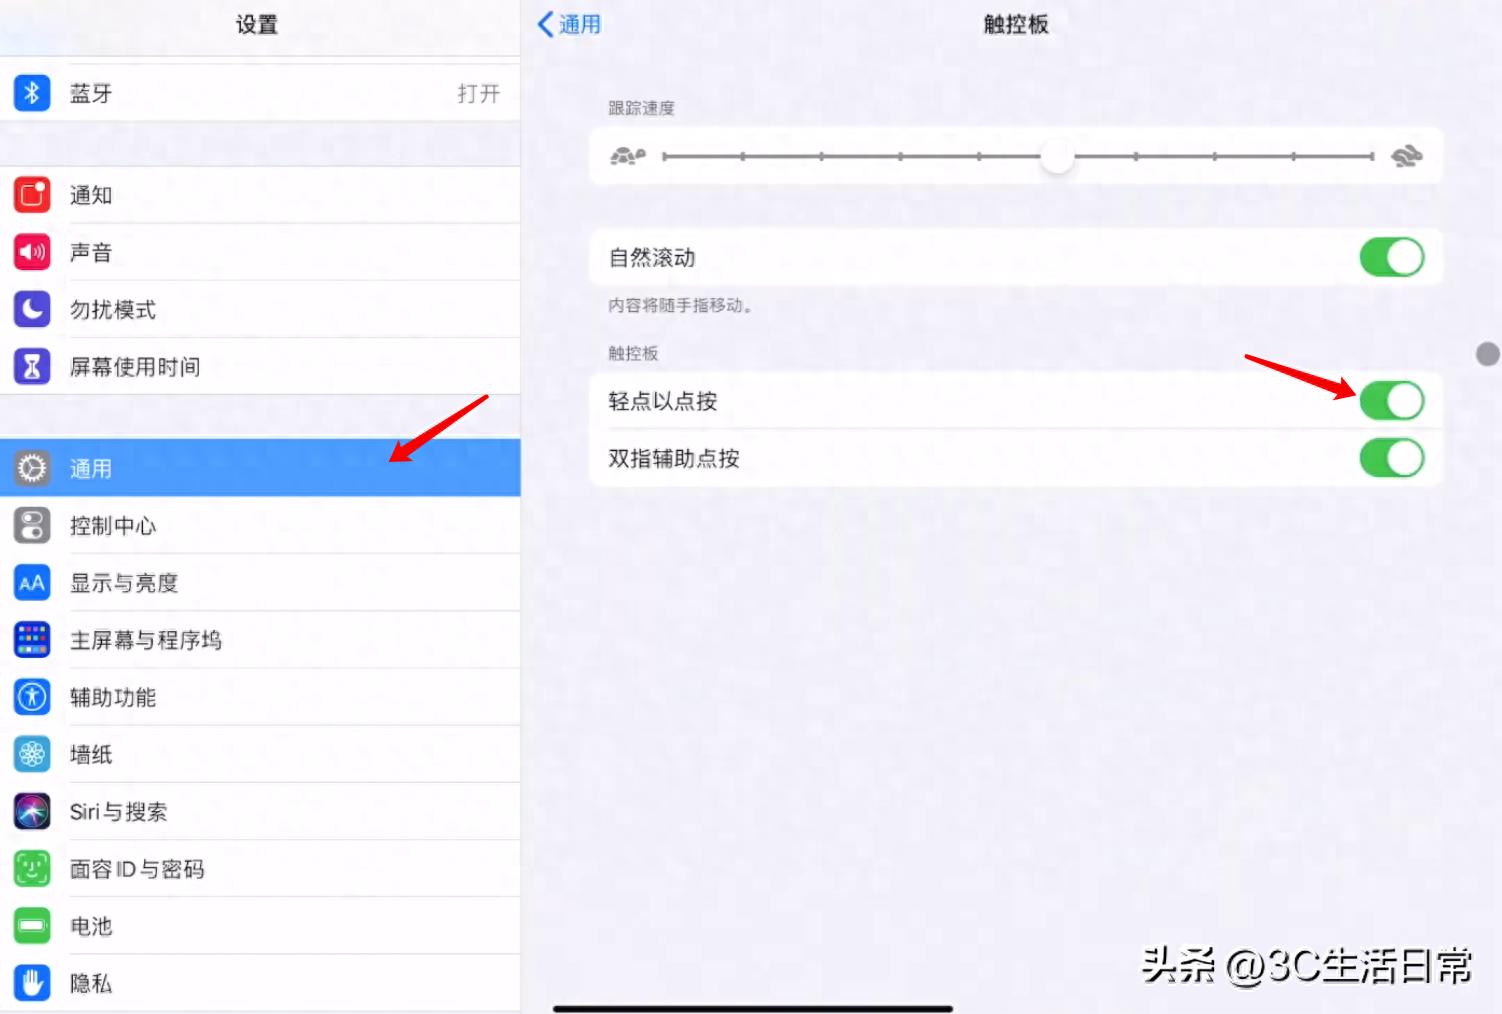
Task: Click the 声音 (Sounds) speaker icon
Action: coord(31,252)
